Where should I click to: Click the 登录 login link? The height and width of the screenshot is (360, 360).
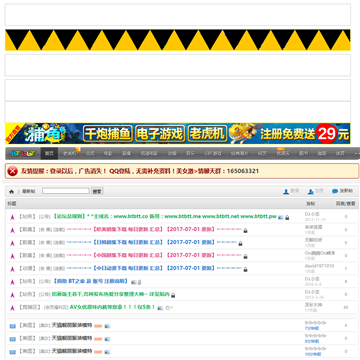[x=295, y=191]
